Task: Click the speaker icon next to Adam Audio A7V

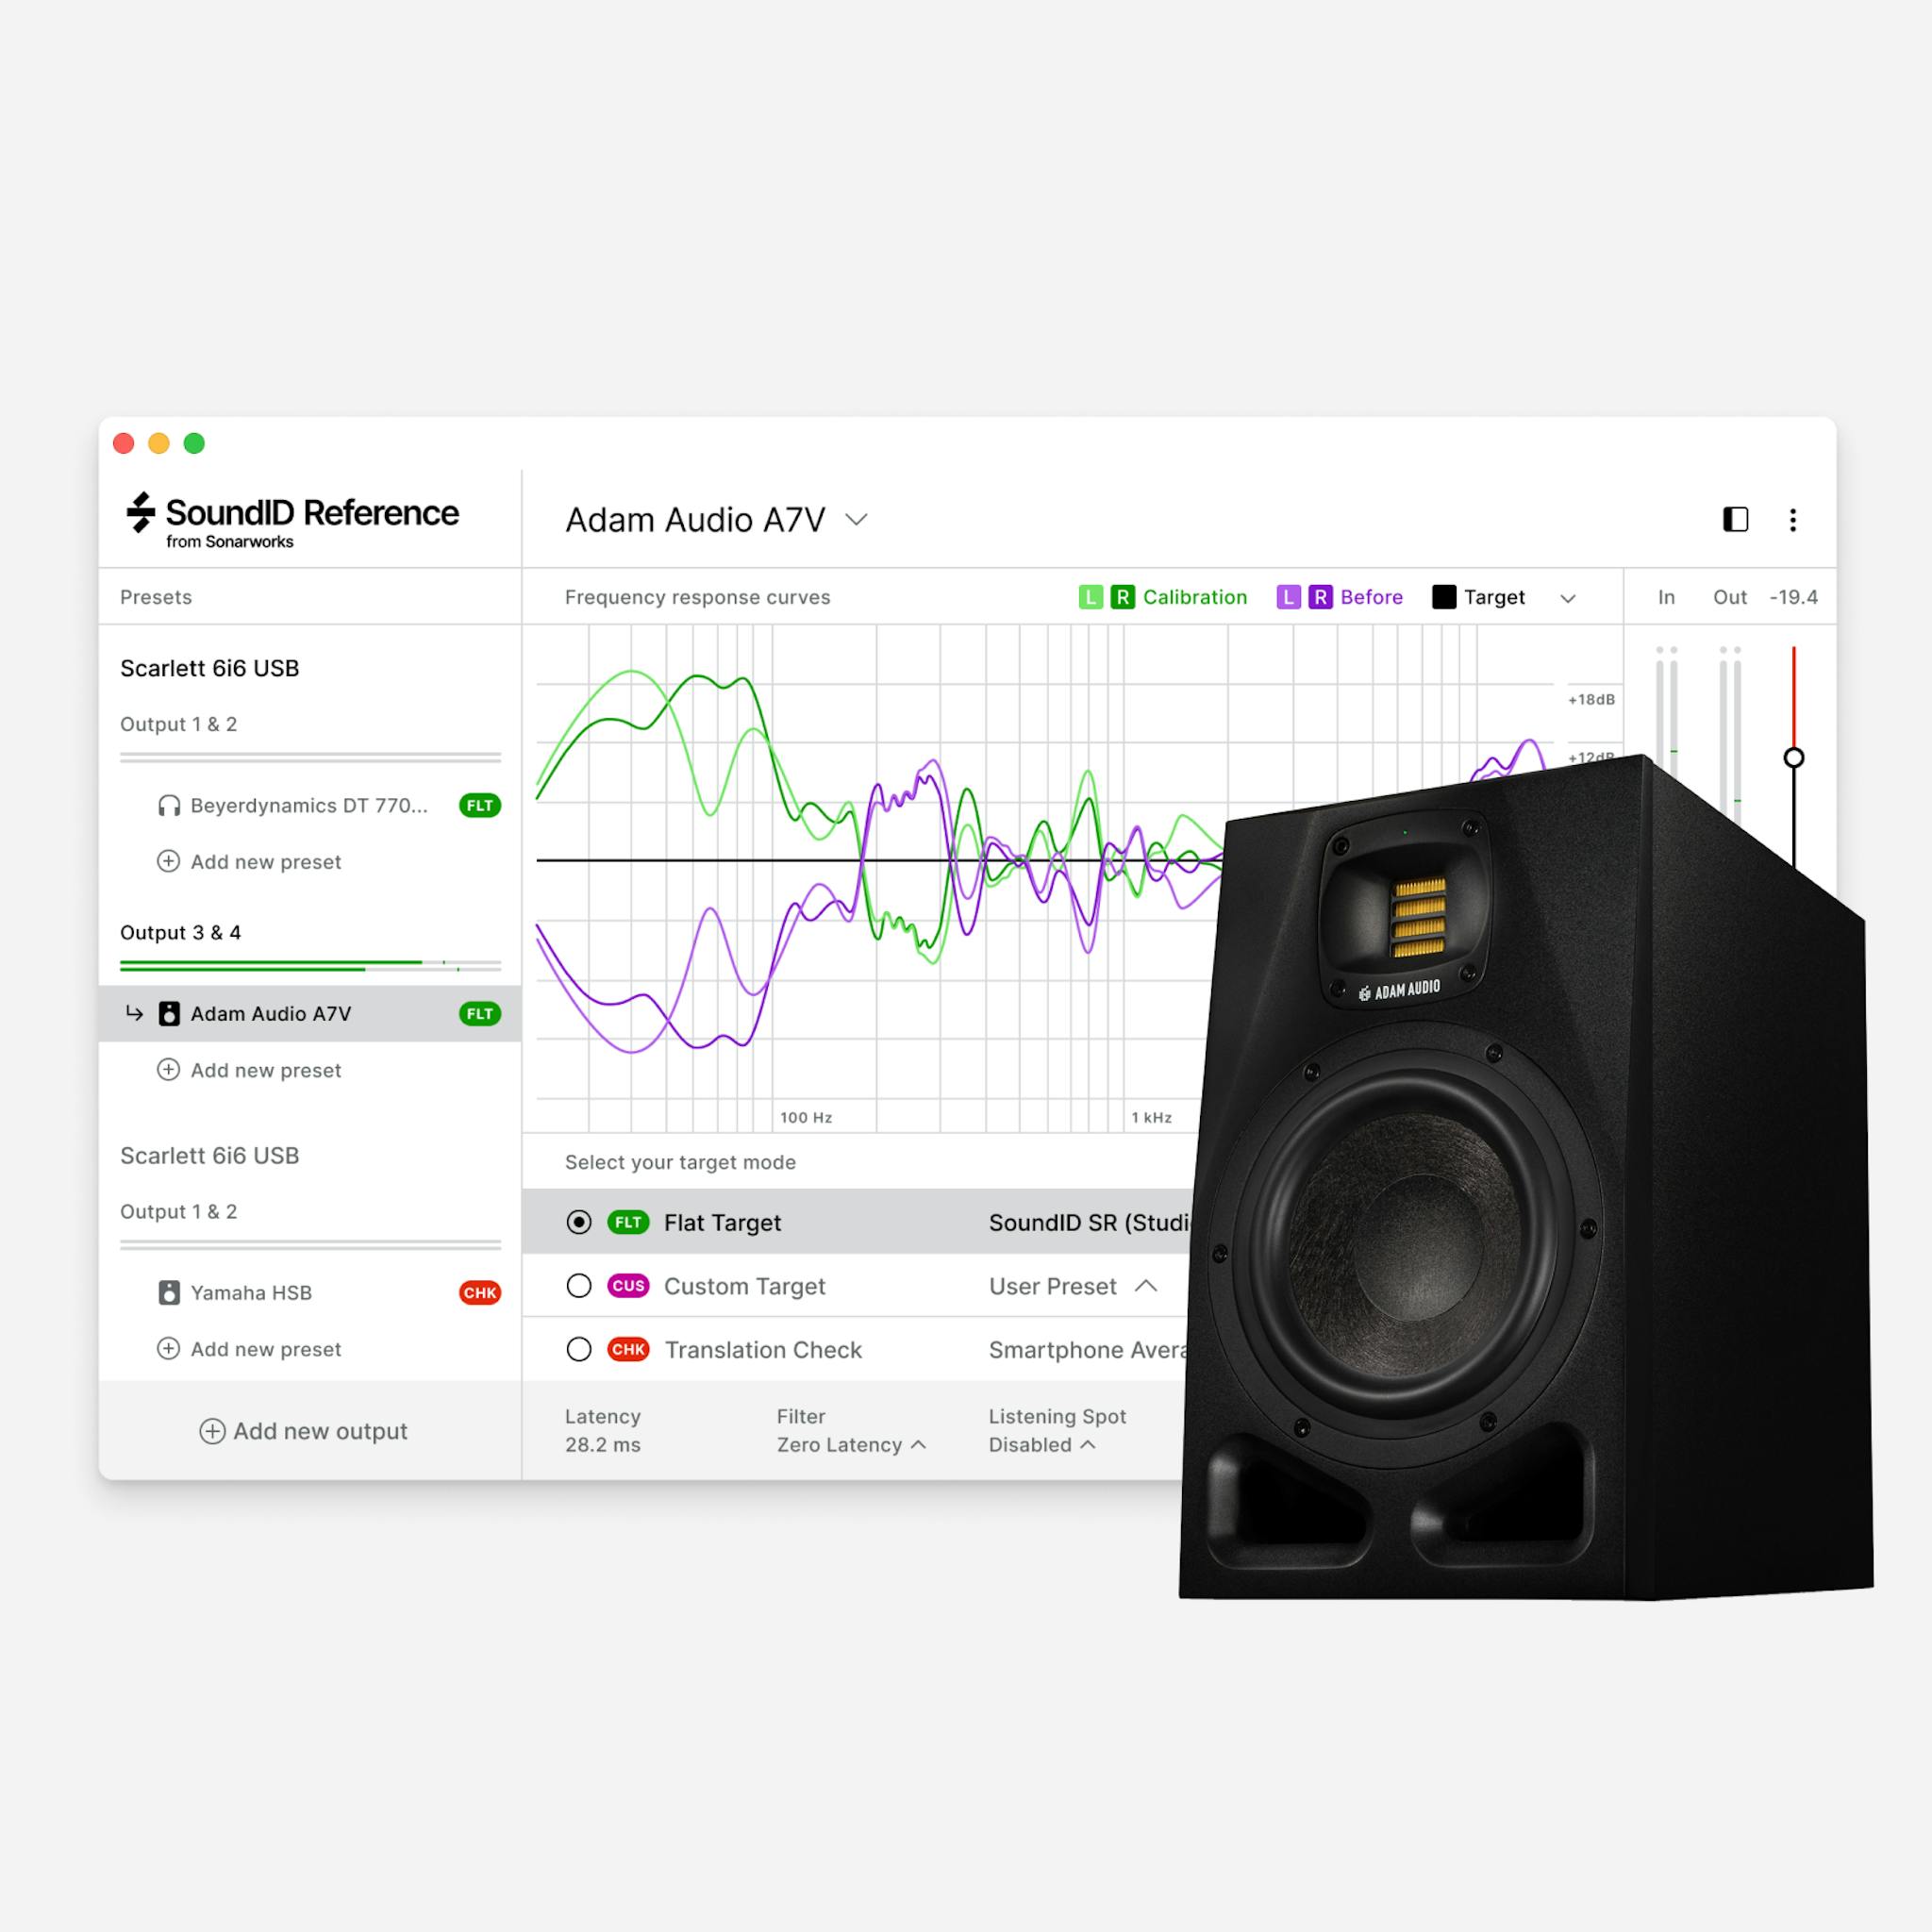Action: (x=169, y=1013)
